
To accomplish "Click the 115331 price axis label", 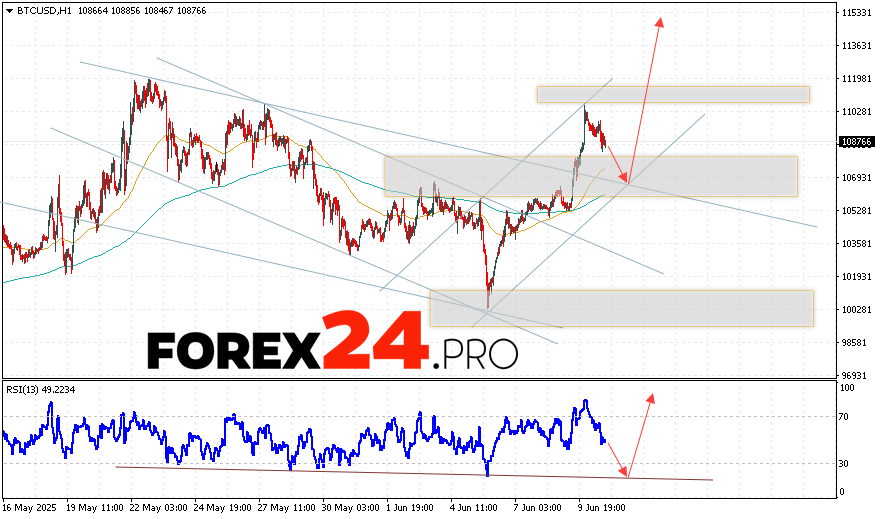I will (x=857, y=13).
